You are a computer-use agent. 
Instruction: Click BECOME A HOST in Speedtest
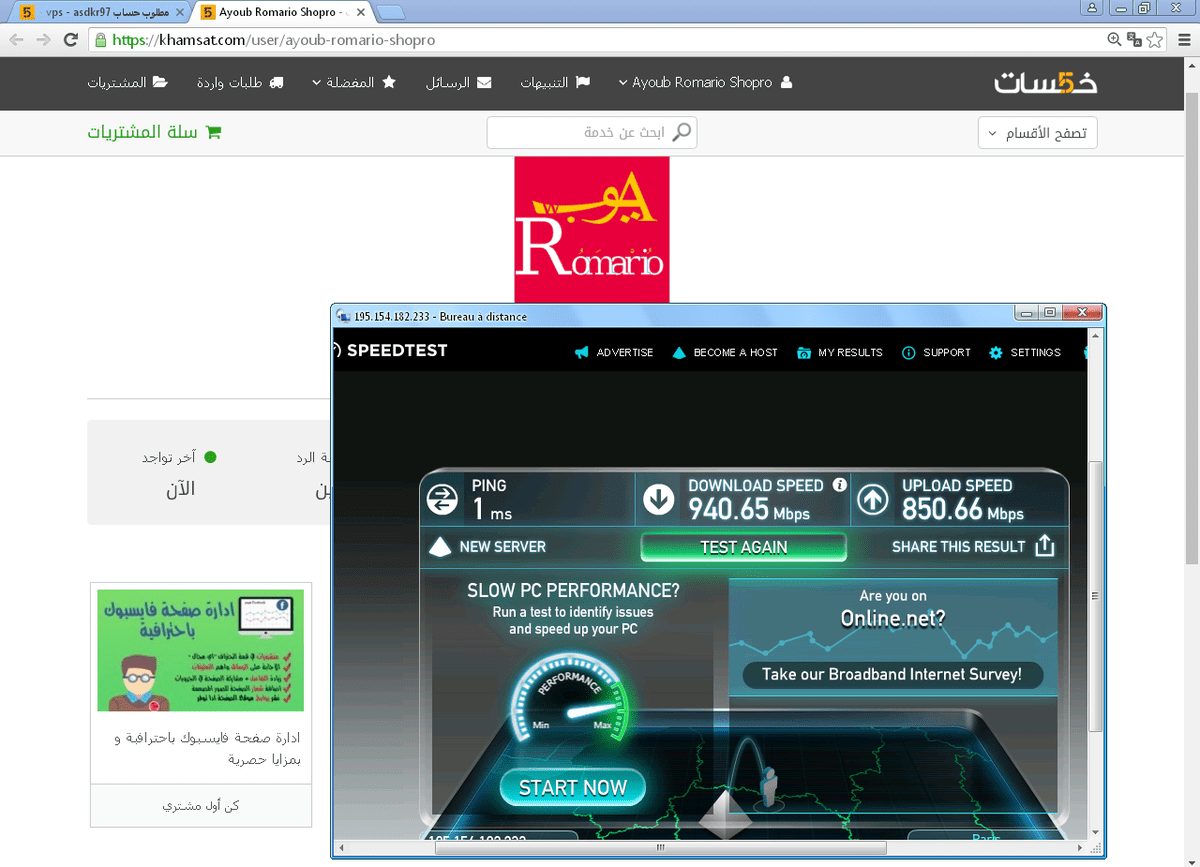pyautogui.click(x=725, y=352)
